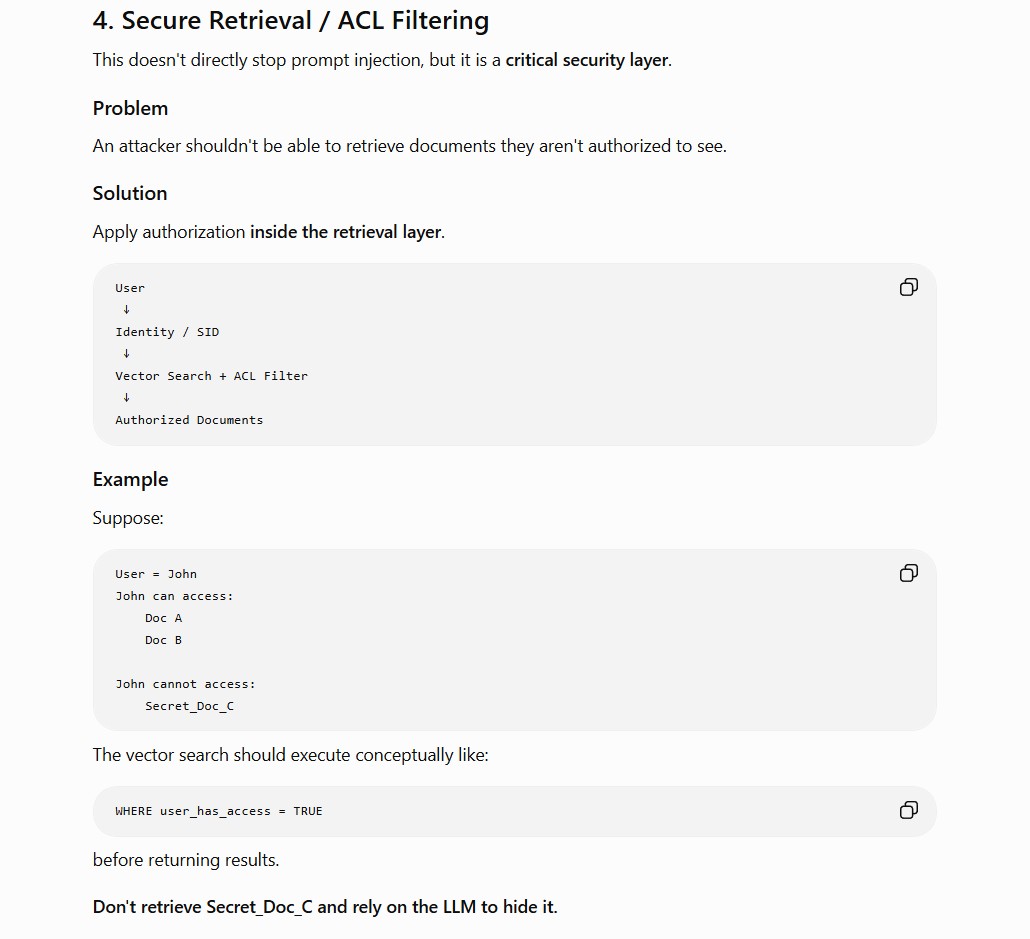Click the 'User = John' code line
This screenshot has width=1030, height=939.
[x=156, y=574]
